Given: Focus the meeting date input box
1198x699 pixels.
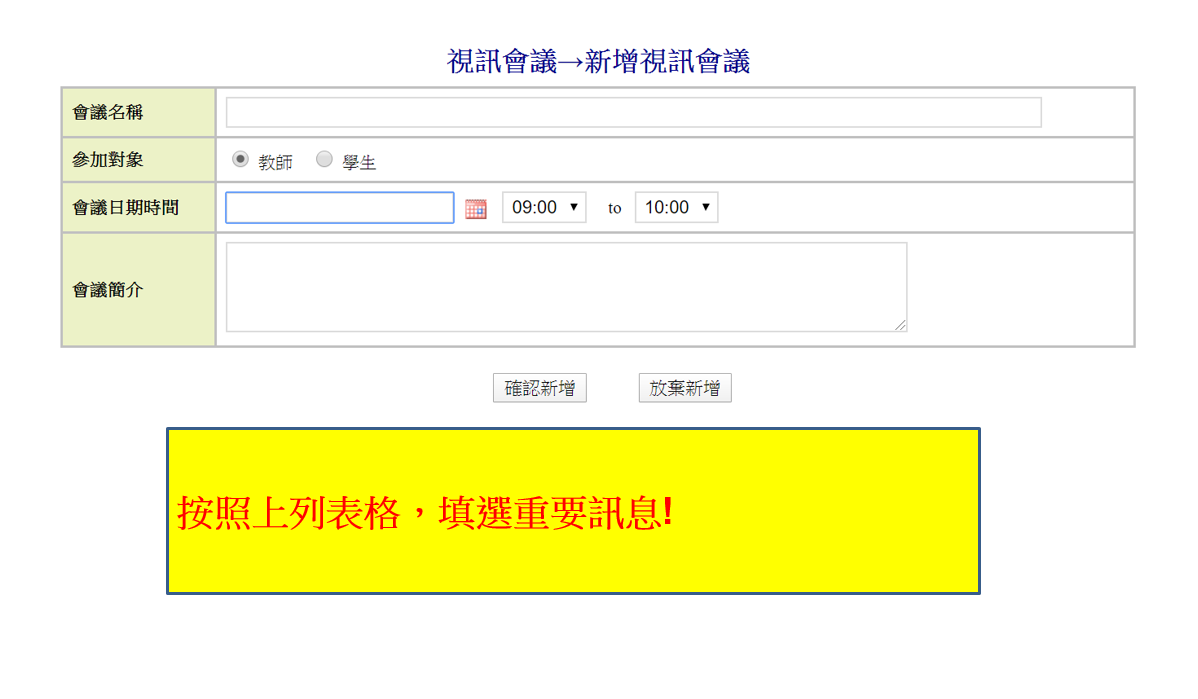Looking at the screenshot, I should 340,208.
